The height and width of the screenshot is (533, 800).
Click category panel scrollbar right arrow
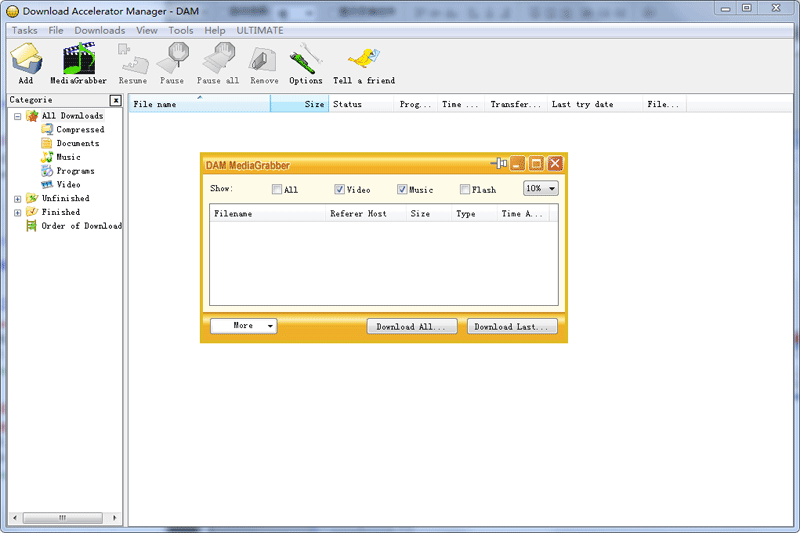pyautogui.click(x=114, y=518)
